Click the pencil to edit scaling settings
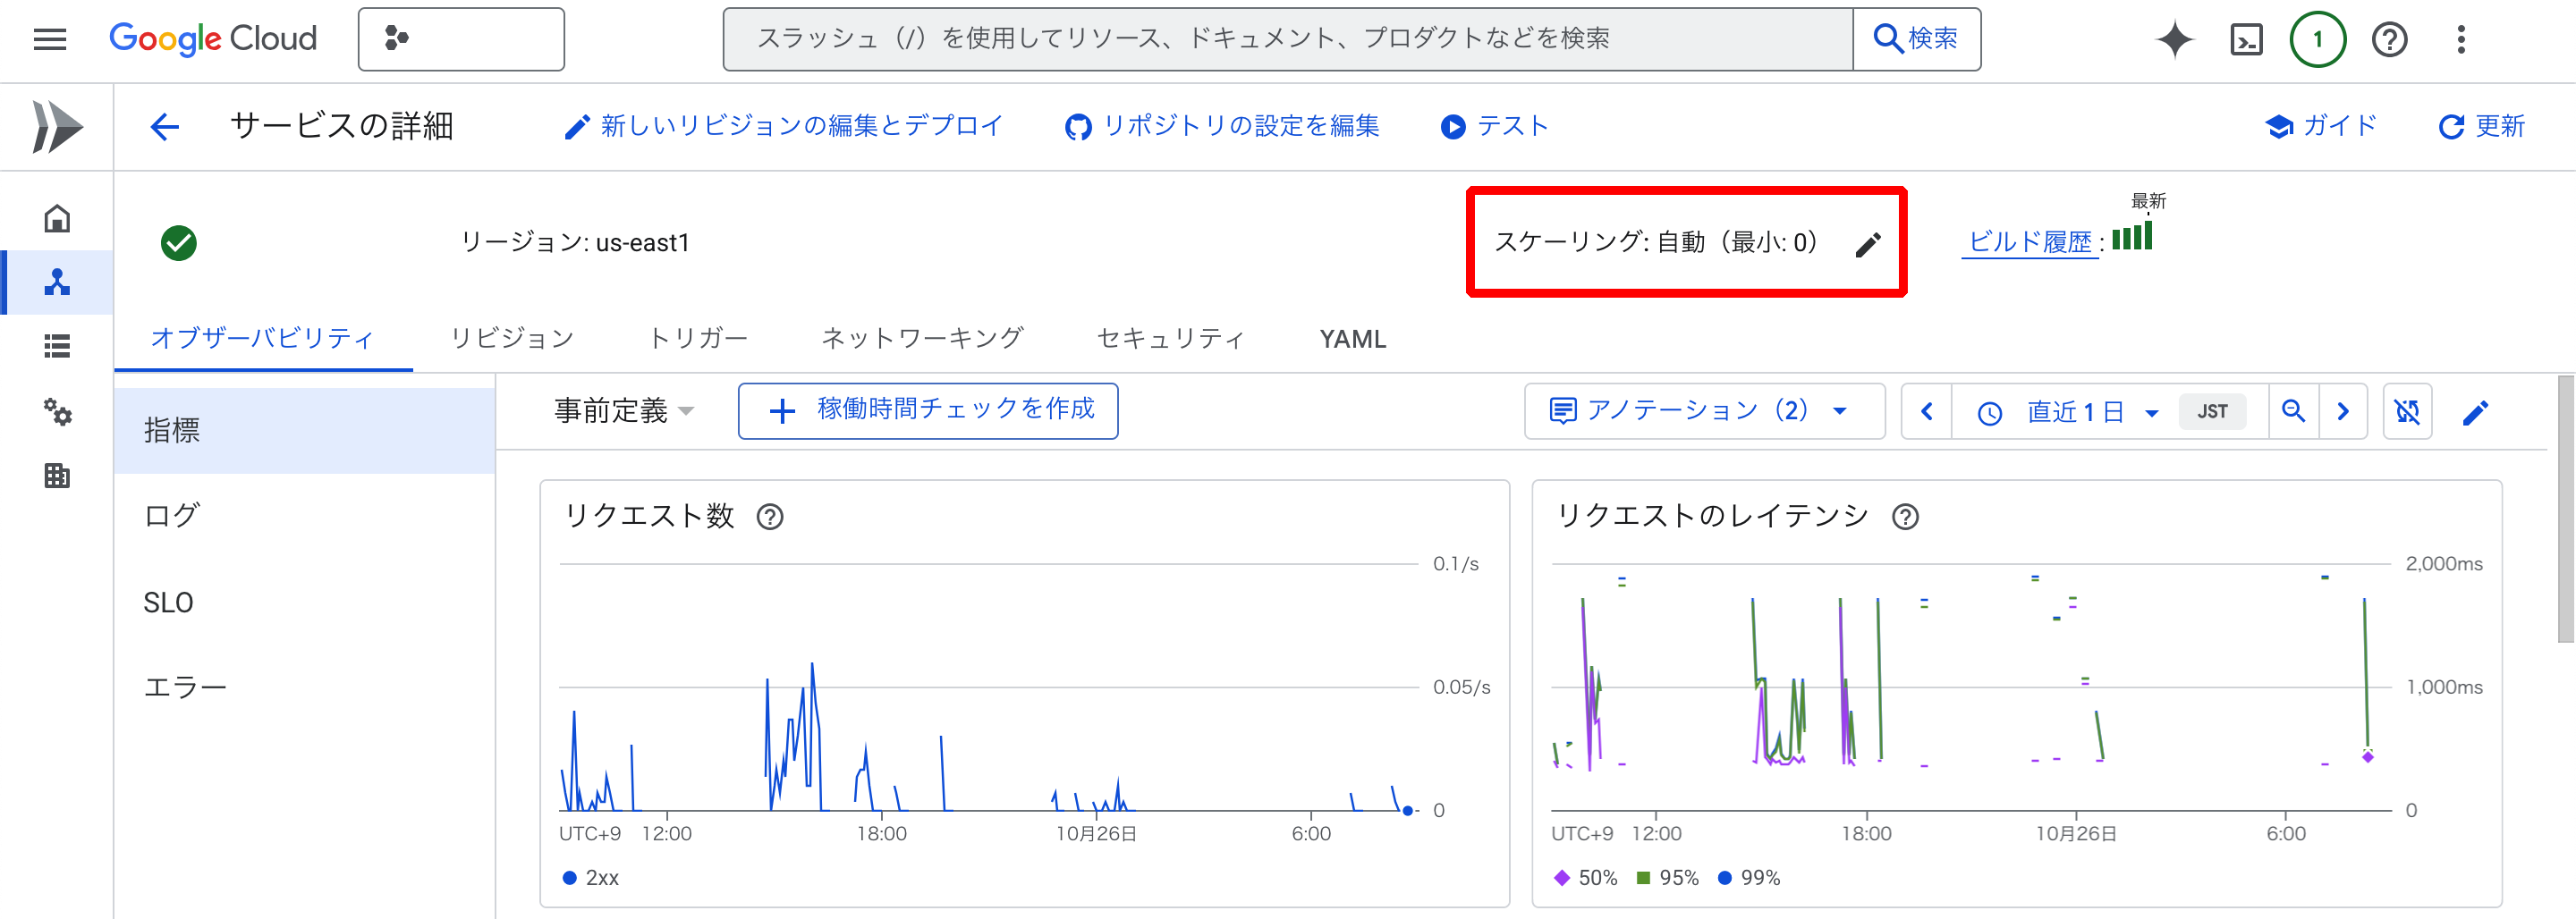Viewport: 2576px width, 919px height. coord(1869,243)
